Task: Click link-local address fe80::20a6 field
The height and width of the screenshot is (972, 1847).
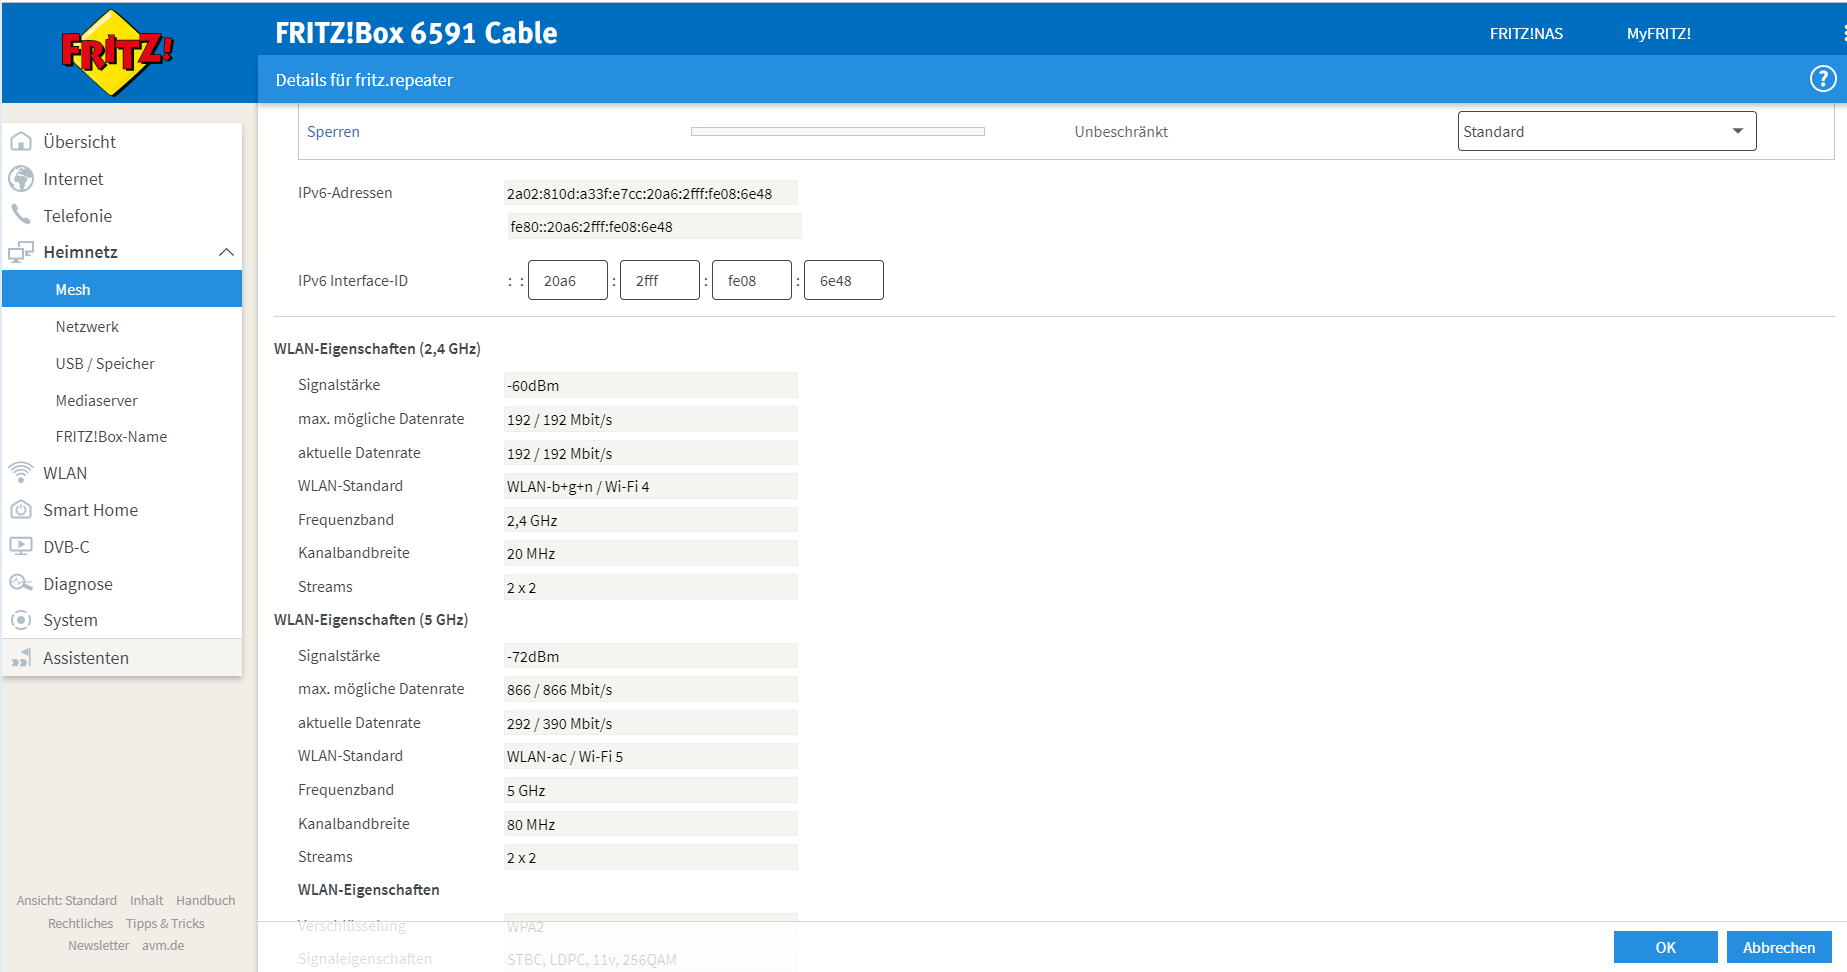Action: (655, 226)
